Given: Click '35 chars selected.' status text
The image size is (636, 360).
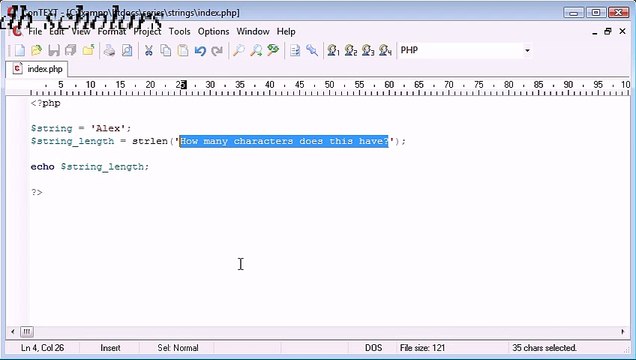Looking at the screenshot, I should point(544,348).
